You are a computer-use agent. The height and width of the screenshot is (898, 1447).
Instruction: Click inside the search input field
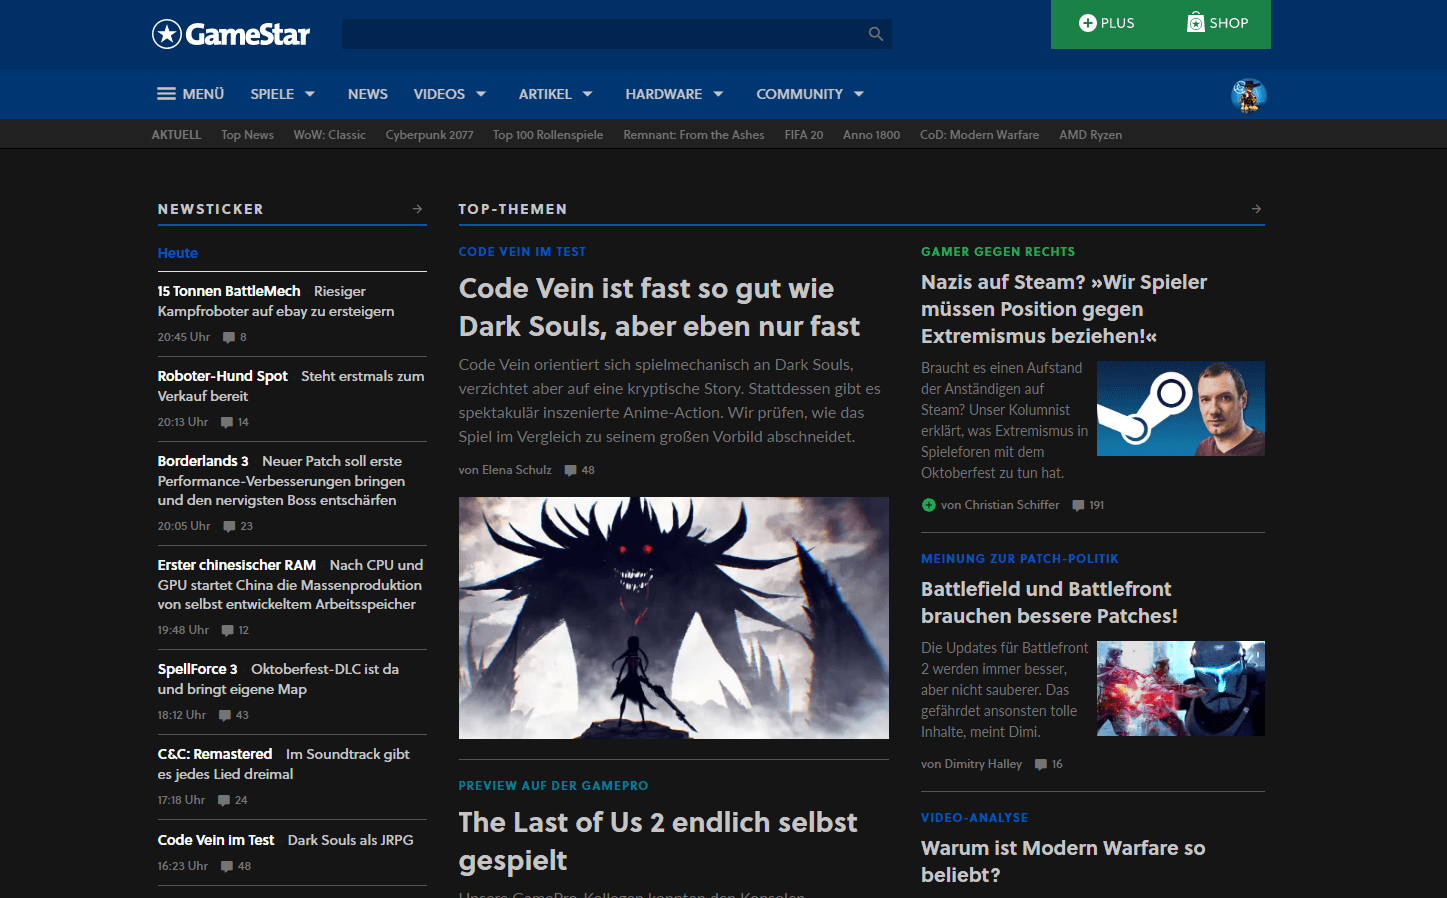(x=600, y=33)
